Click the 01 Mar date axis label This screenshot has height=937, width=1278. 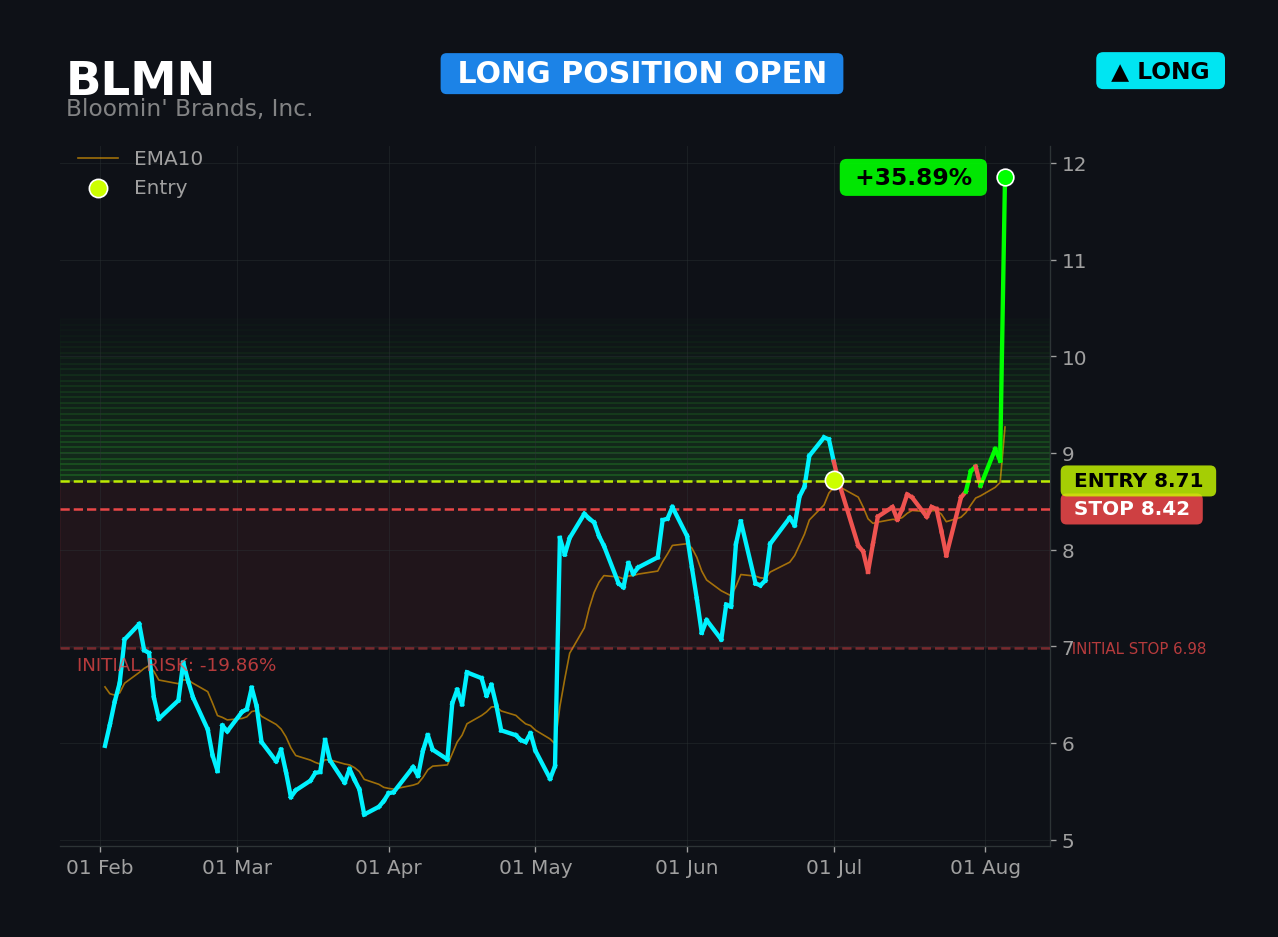pos(237,868)
